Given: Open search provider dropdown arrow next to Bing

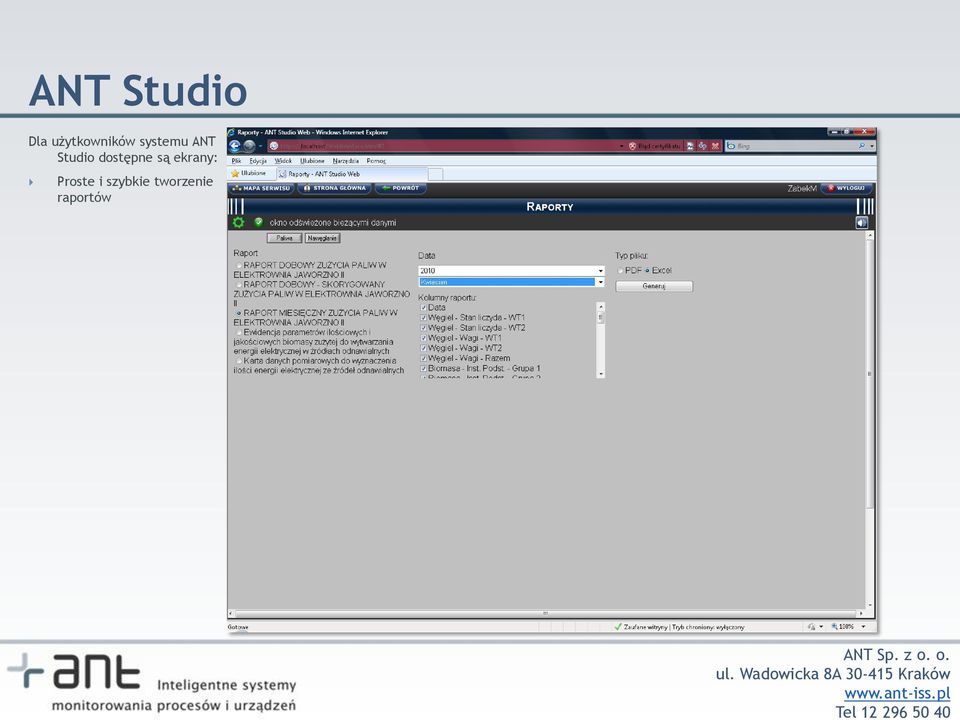Looking at the screenshot, I should (872, 146).
